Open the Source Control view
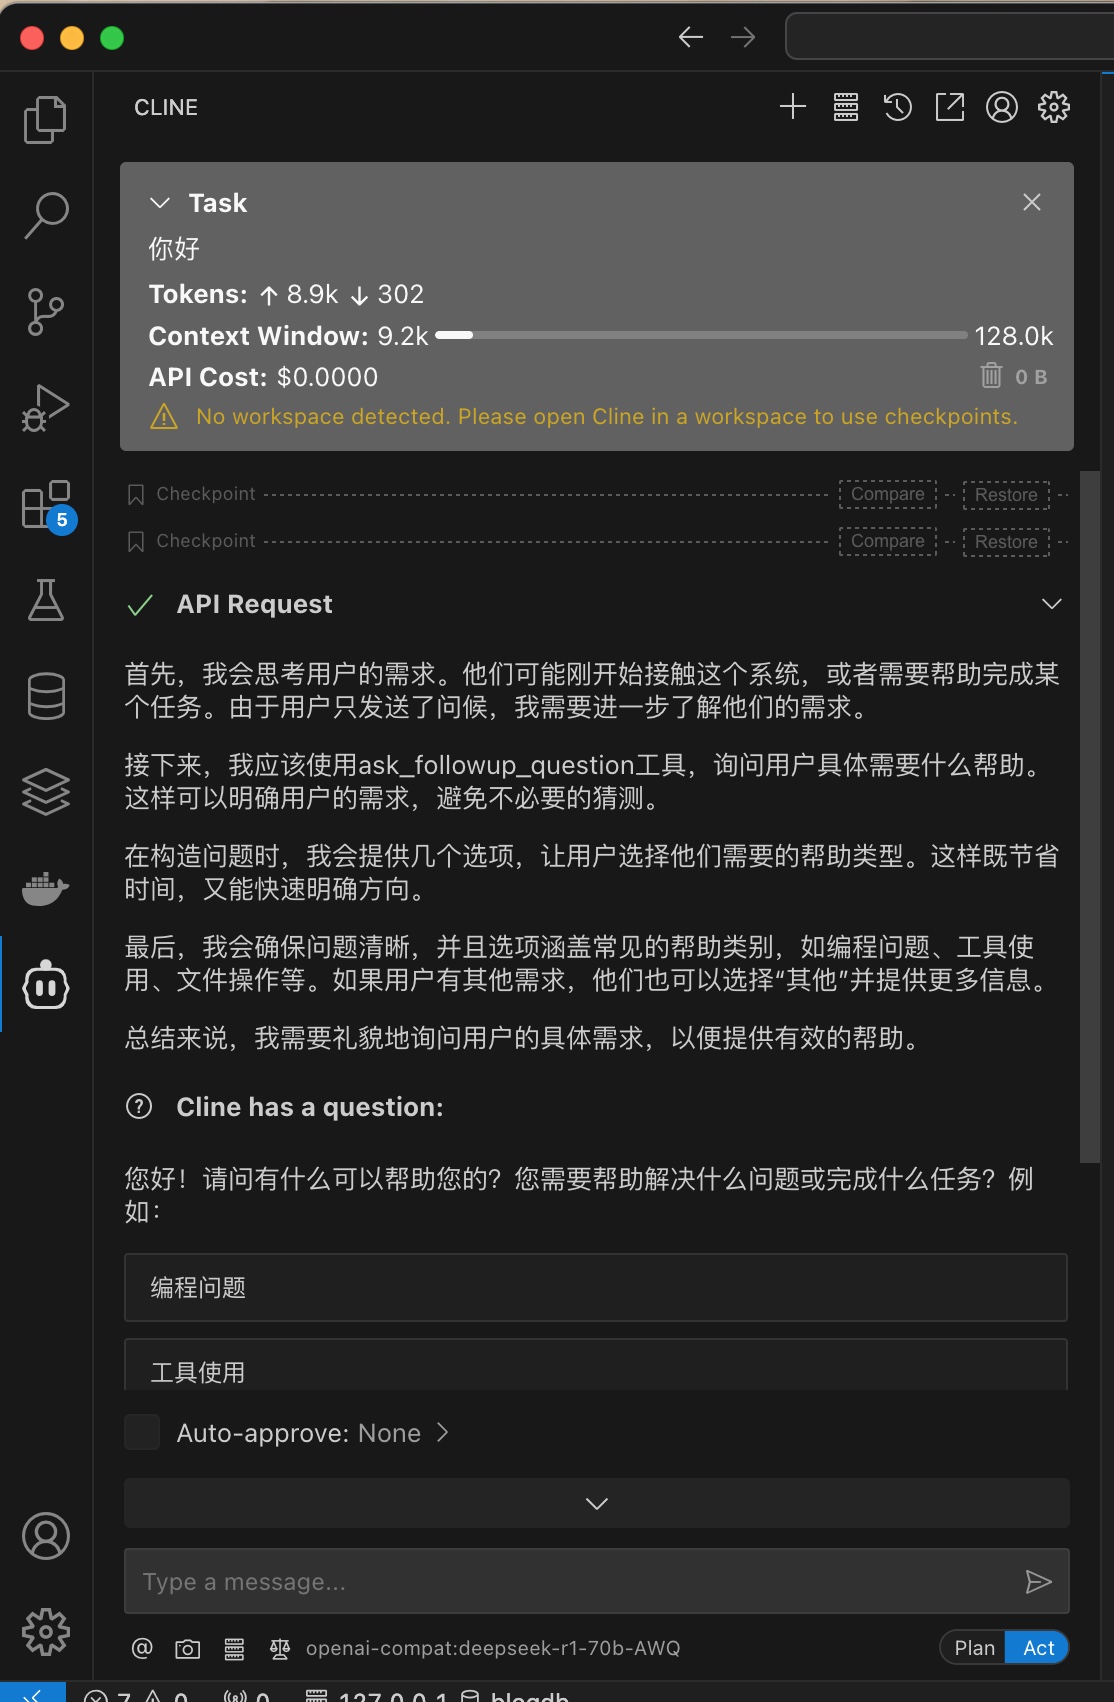Screen dimensions: 1114x1702 tap(45, 312)
